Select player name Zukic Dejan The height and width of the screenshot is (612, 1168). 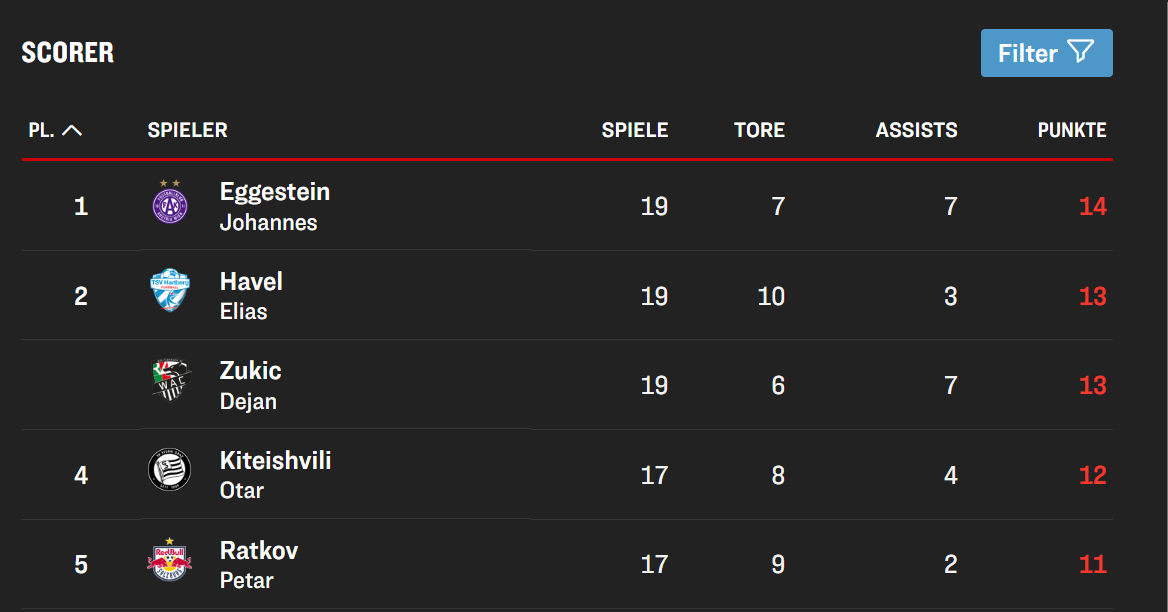(x=250, y=385)
